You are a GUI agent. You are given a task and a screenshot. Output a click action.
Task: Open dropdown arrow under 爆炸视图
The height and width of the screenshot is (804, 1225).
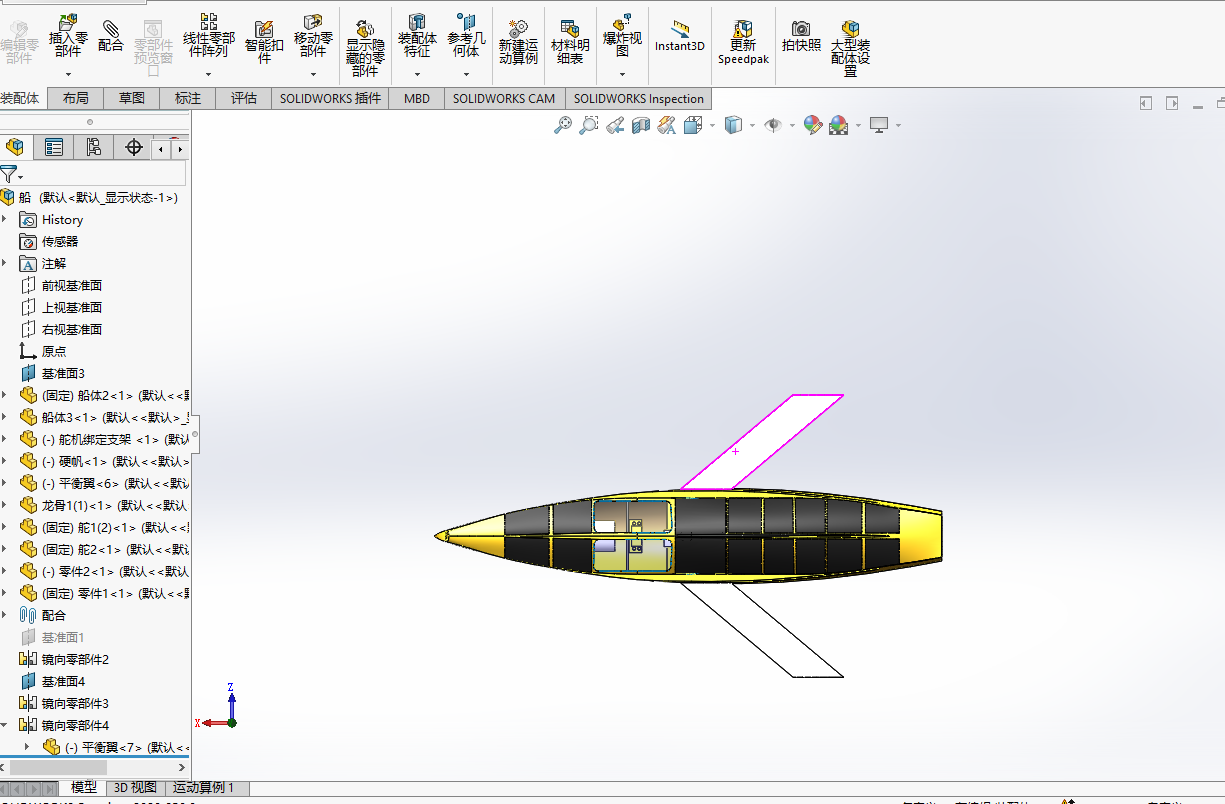click(622, 74)
